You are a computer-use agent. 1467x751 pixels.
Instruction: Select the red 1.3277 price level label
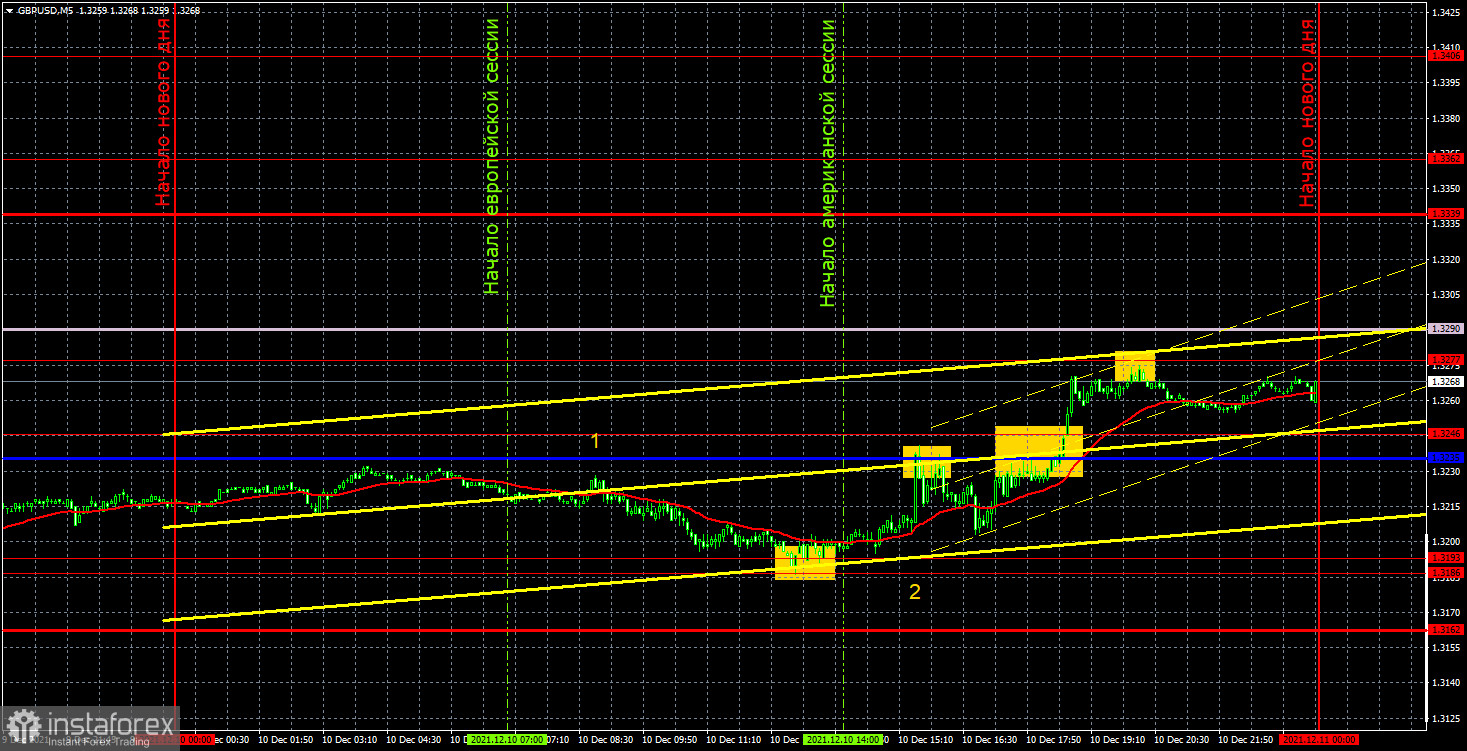click(1446, 359)
